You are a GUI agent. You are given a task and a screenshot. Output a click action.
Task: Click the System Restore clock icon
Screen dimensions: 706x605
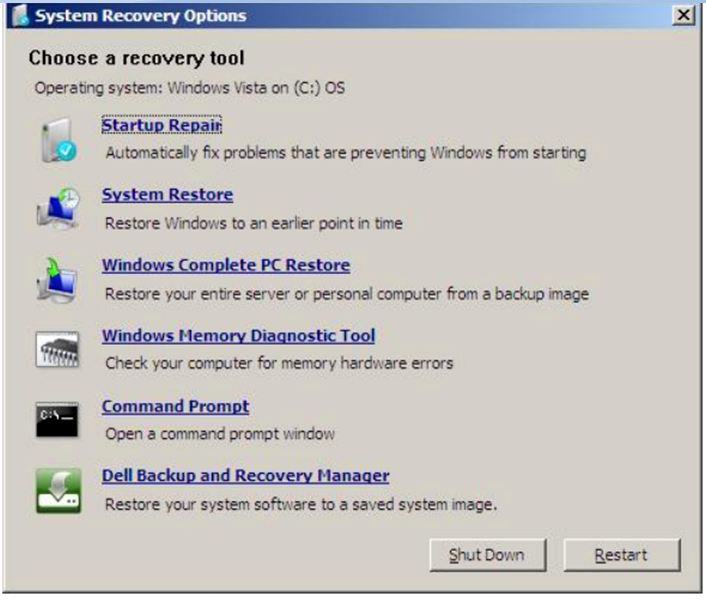(58, 208)
